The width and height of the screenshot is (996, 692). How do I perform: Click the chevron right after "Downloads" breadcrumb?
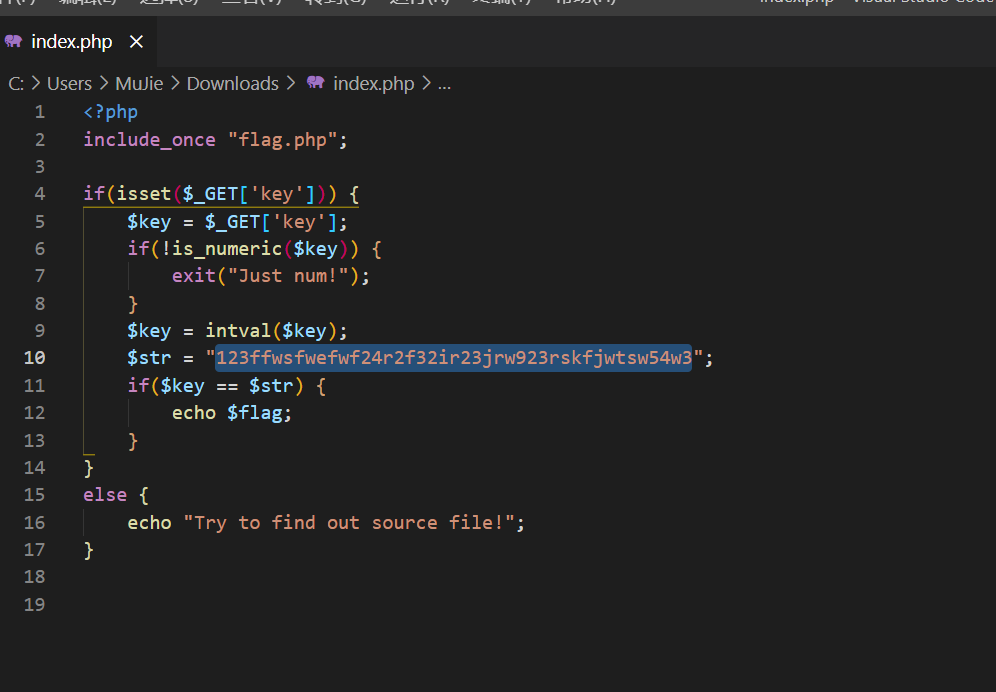click(x=292, y=84)
